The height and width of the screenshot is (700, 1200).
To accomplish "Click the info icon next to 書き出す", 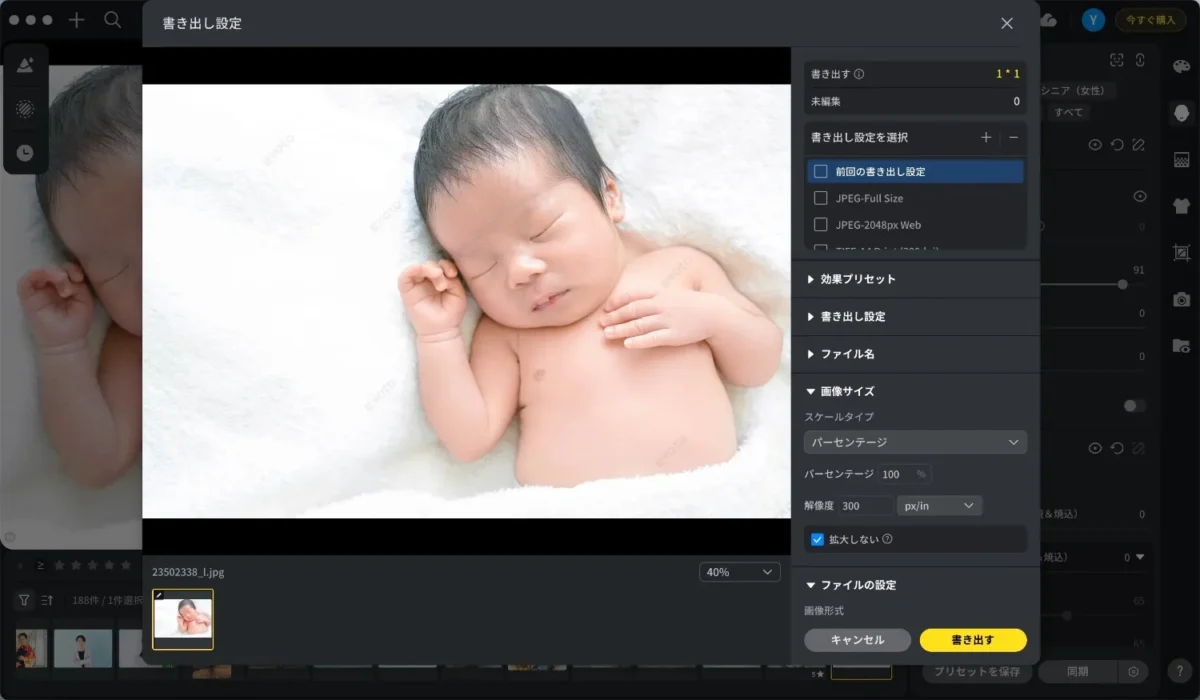I will tap(860, 74).
